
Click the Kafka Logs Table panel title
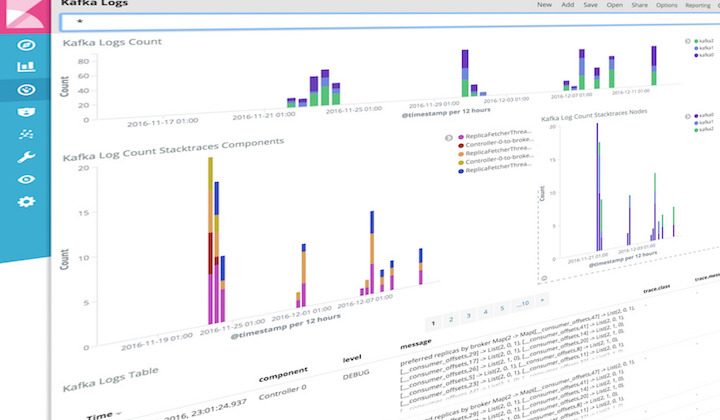pyautogui.click(x=111, y=380)
